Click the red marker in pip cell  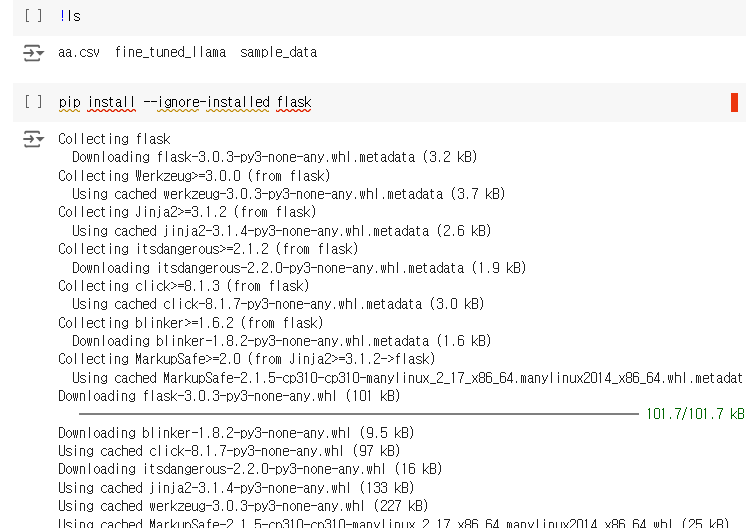tap(734, 102)
